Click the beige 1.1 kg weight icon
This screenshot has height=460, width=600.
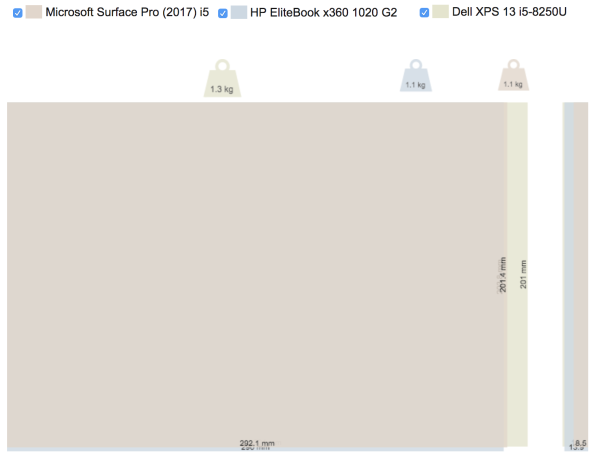(x=514, y=75)
